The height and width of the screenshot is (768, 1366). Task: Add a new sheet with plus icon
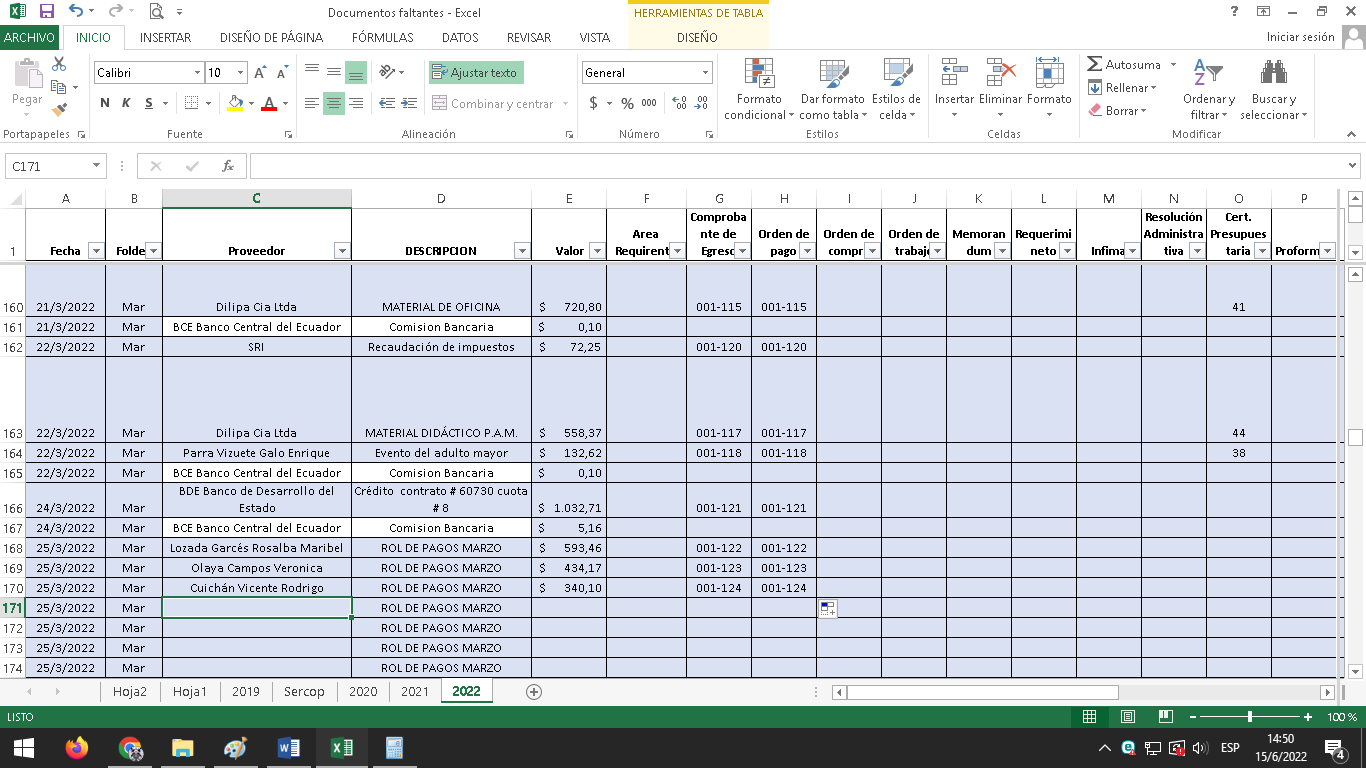[534, 692]
